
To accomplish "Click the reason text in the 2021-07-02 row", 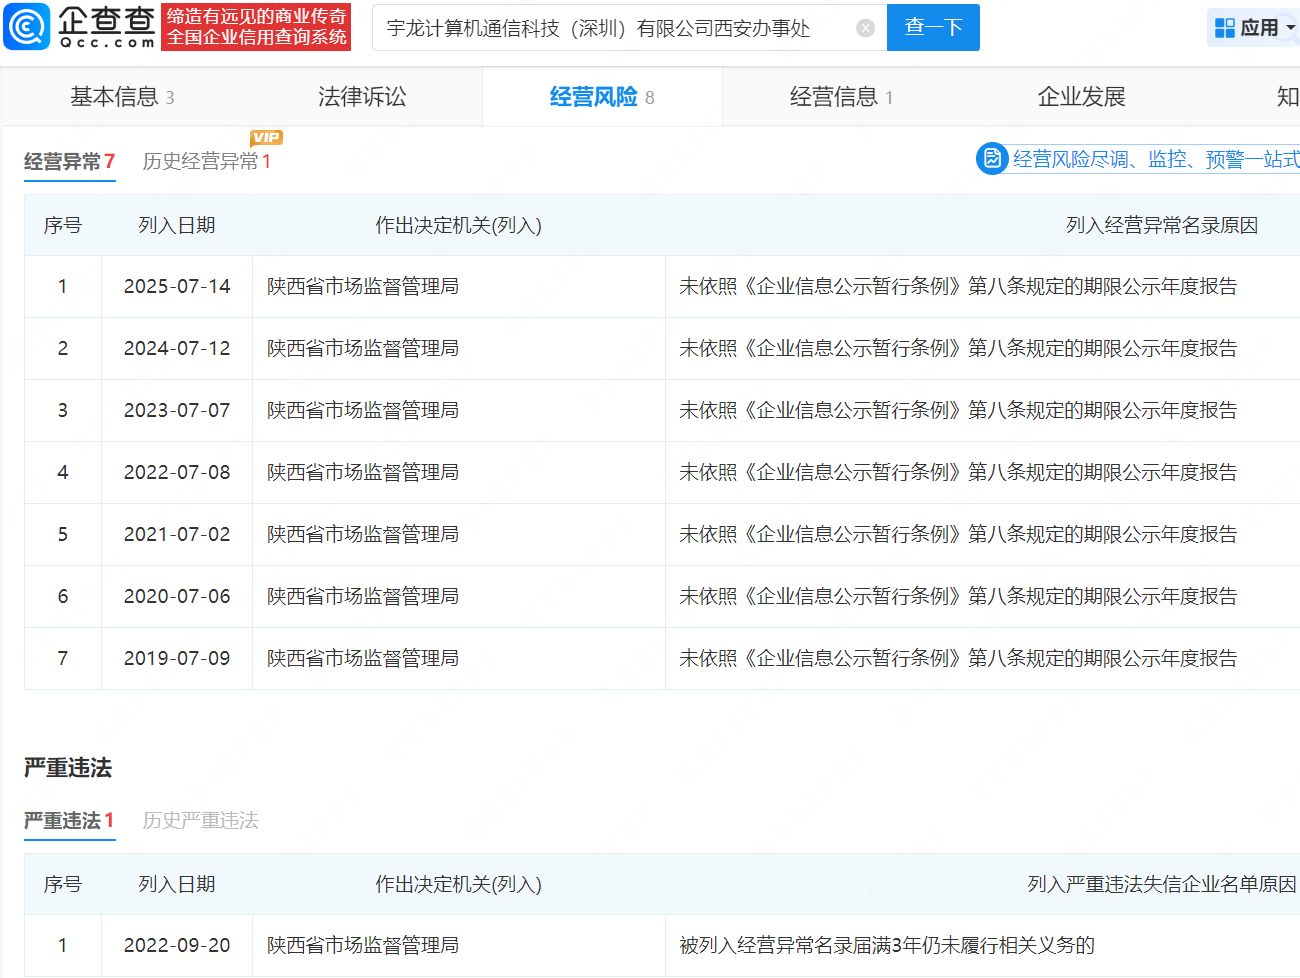I will (958, 535).
